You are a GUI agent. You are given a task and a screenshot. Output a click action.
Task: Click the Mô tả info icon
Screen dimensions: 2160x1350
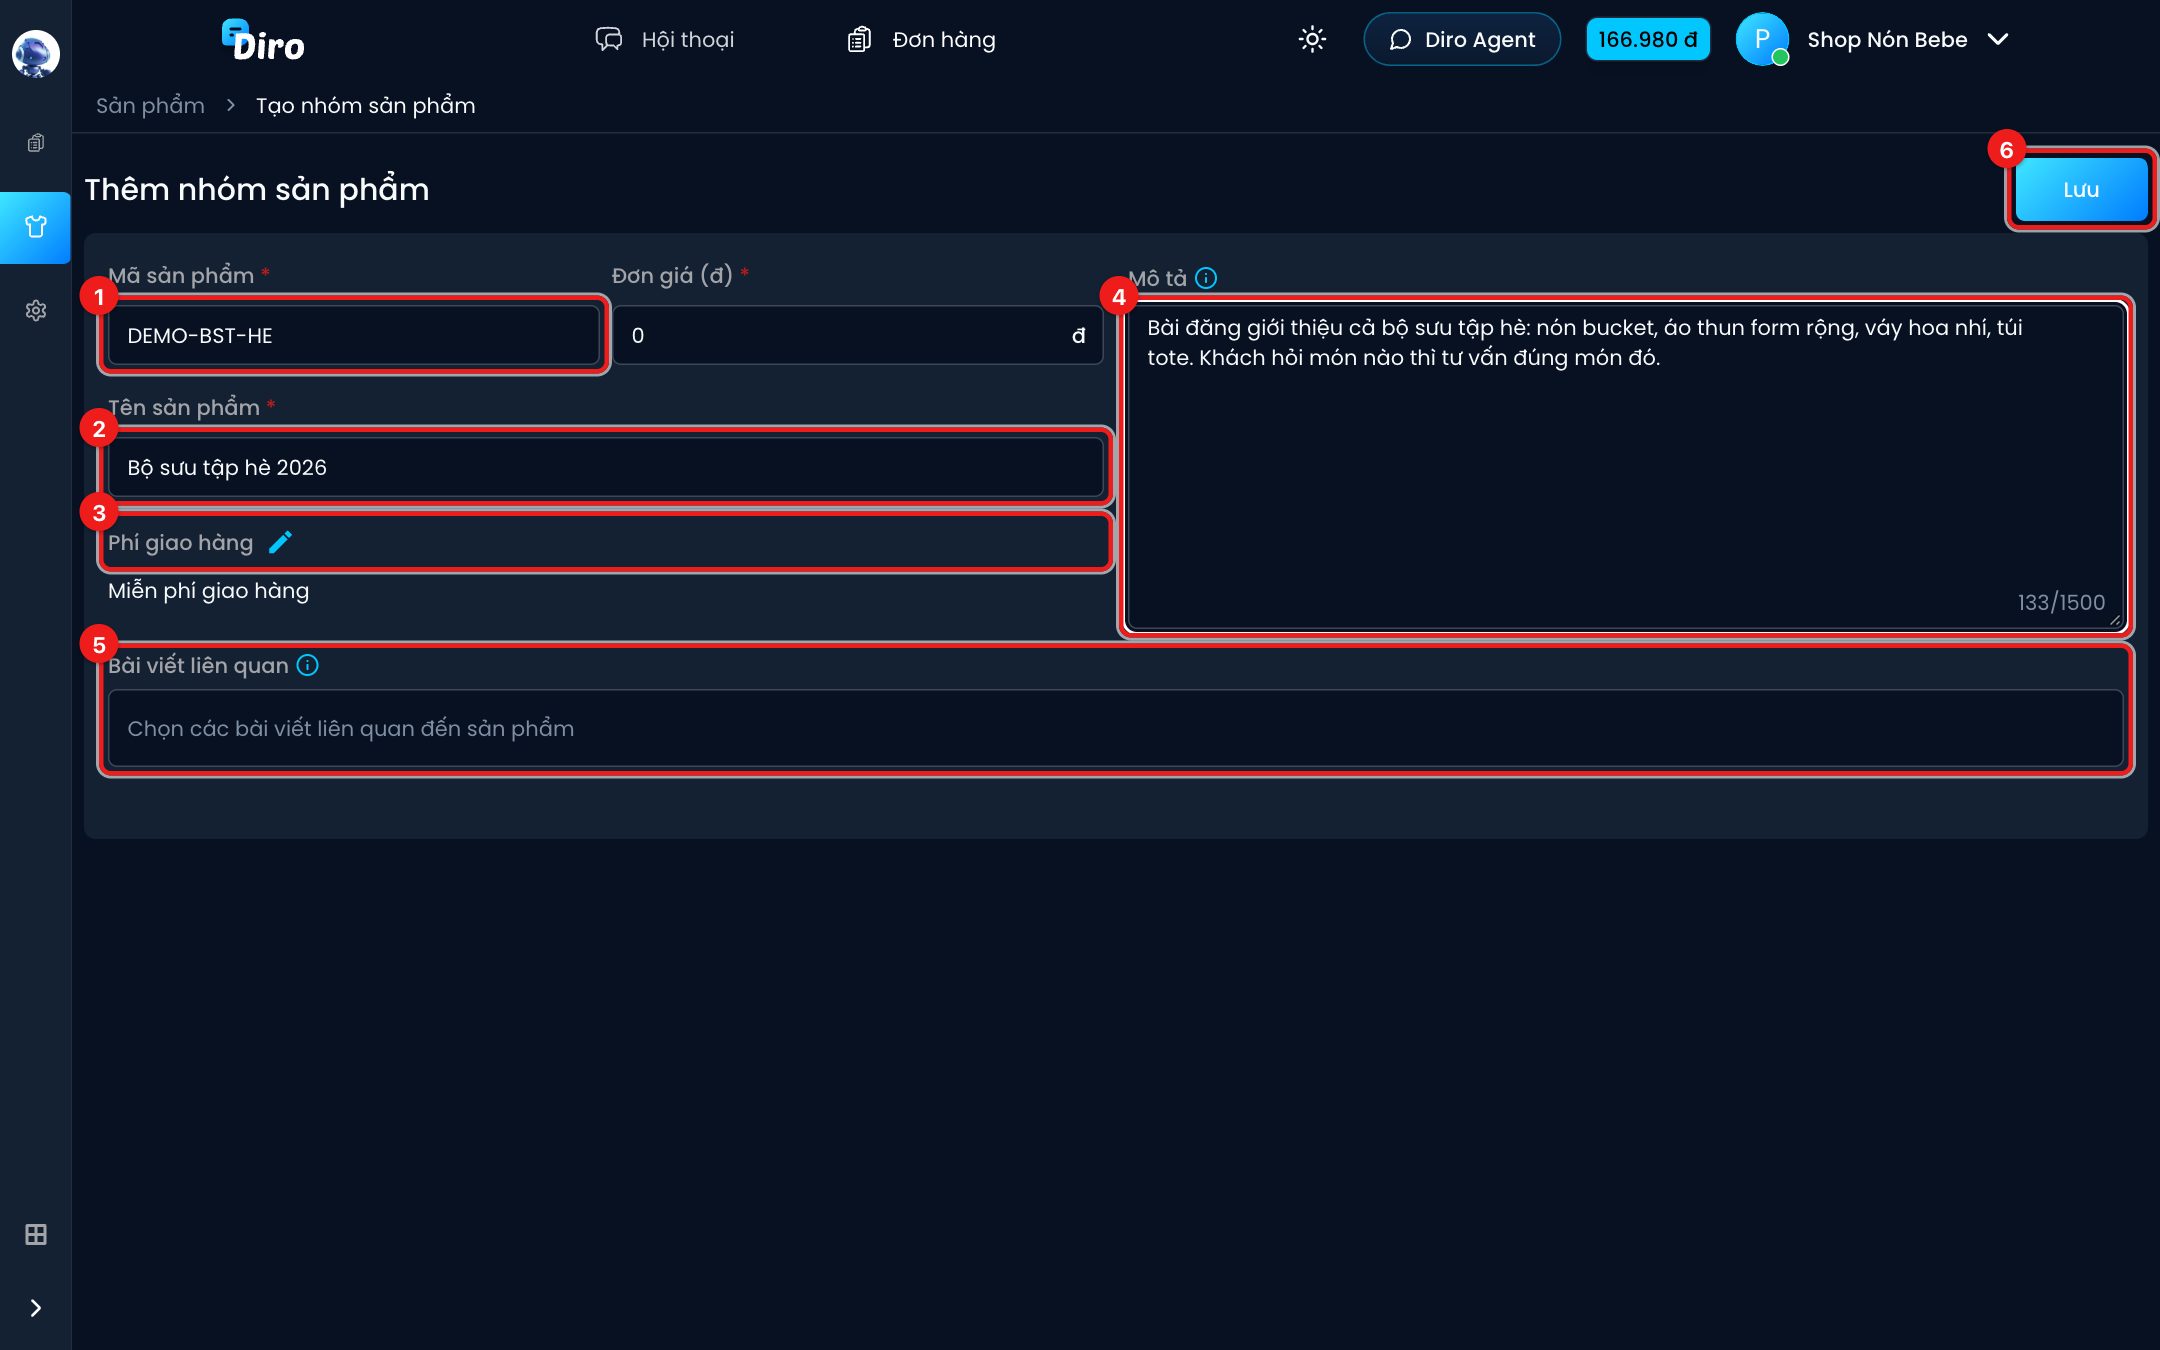coord(1206,278)
